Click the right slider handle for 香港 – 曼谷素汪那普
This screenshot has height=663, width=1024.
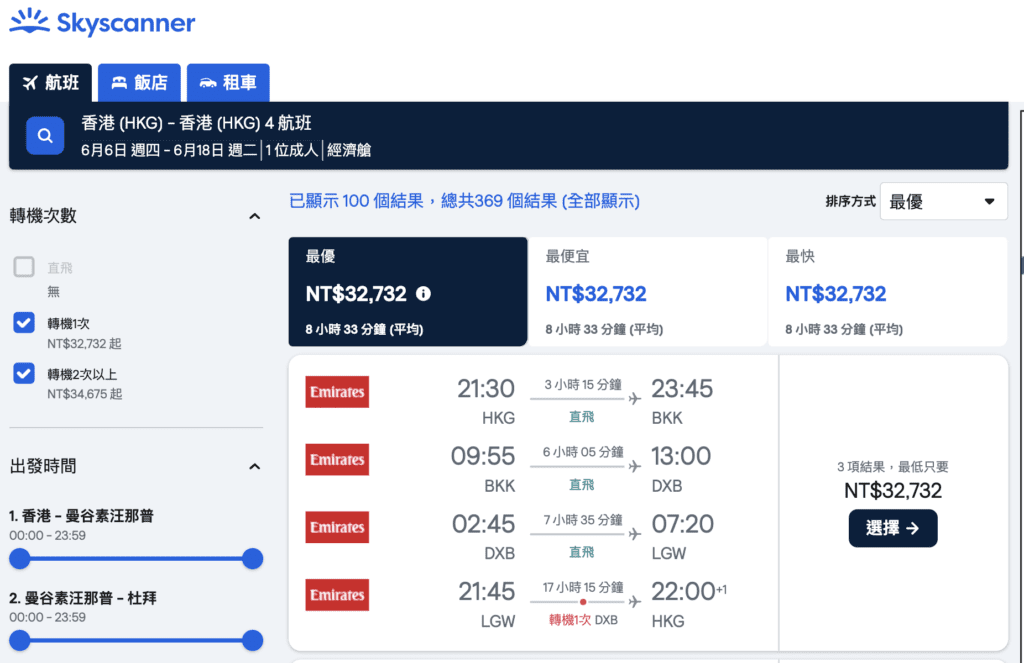pos(253,558)
